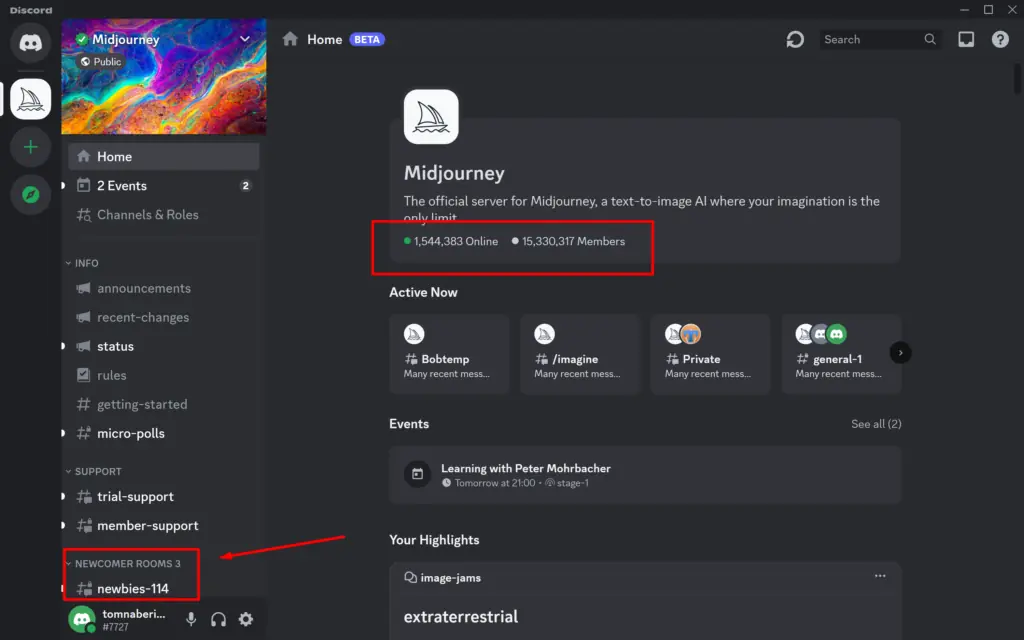1024x640 pixels.
Task: Open the Inbox icon
Action: pyautogui.click(x=966, y=40)
